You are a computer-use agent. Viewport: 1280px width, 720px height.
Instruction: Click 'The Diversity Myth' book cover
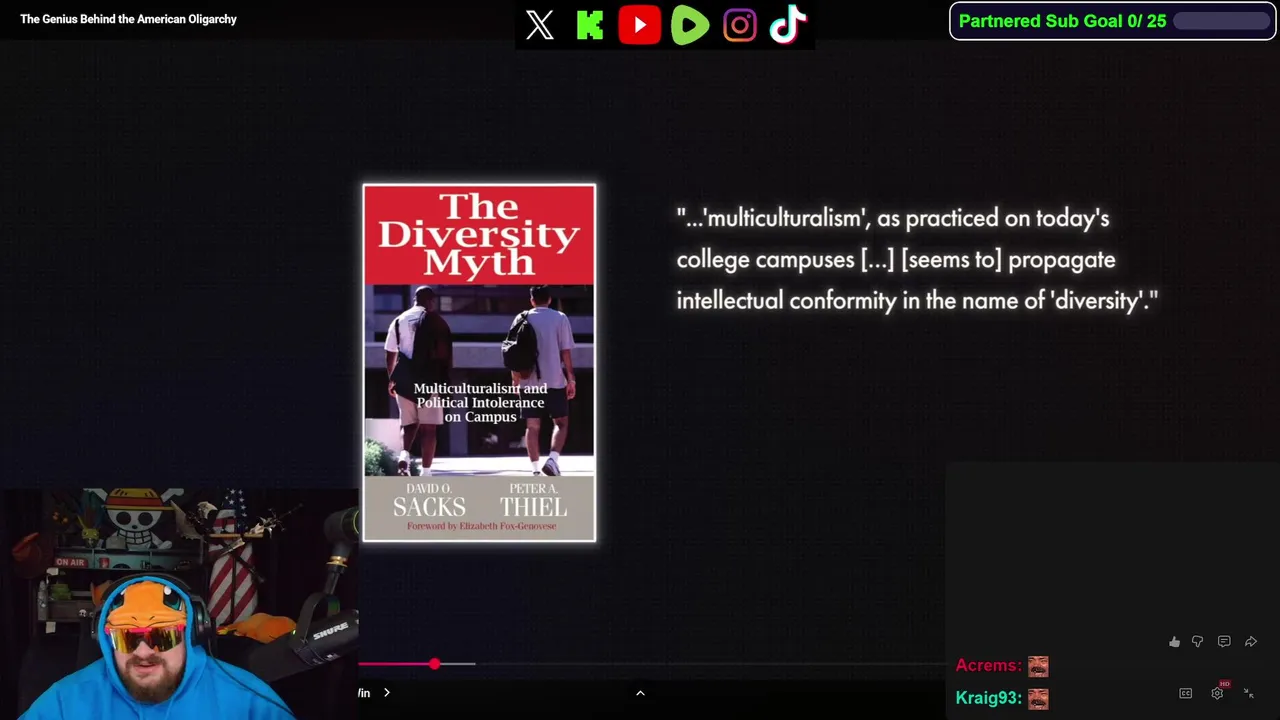(x=479, y=363)
